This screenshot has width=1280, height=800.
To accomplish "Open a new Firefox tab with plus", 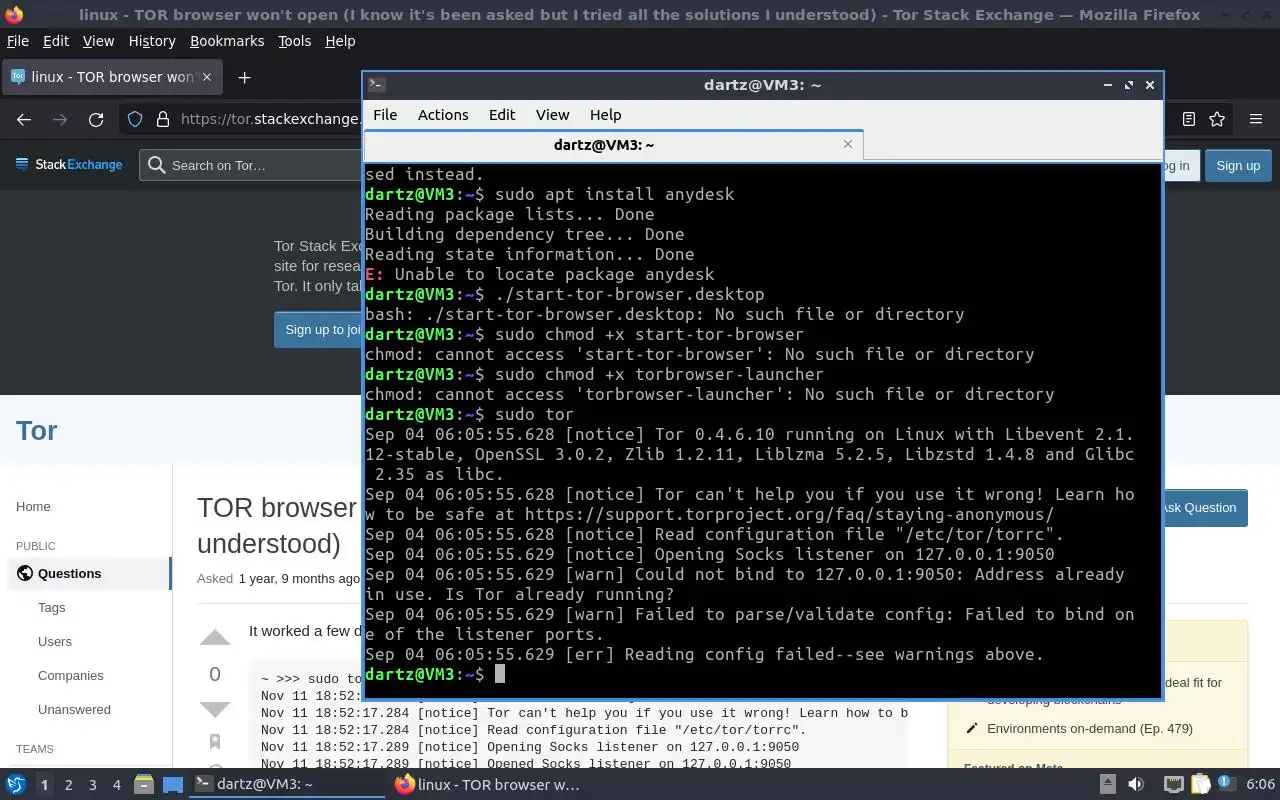I will 244,77.
